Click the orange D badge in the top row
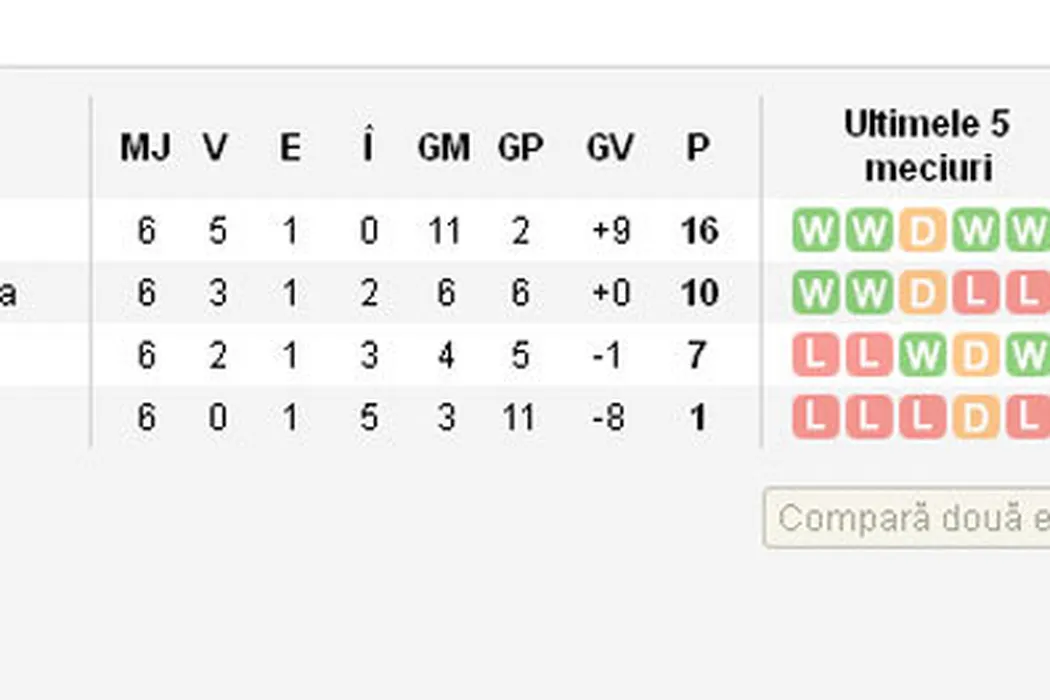 pos(922,231)
